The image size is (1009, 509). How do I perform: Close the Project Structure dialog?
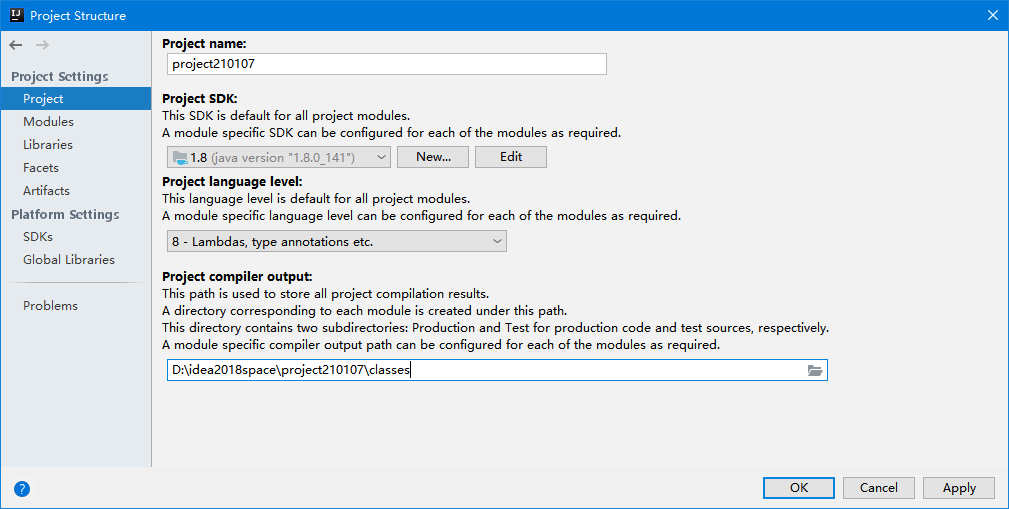pos(993,15)
